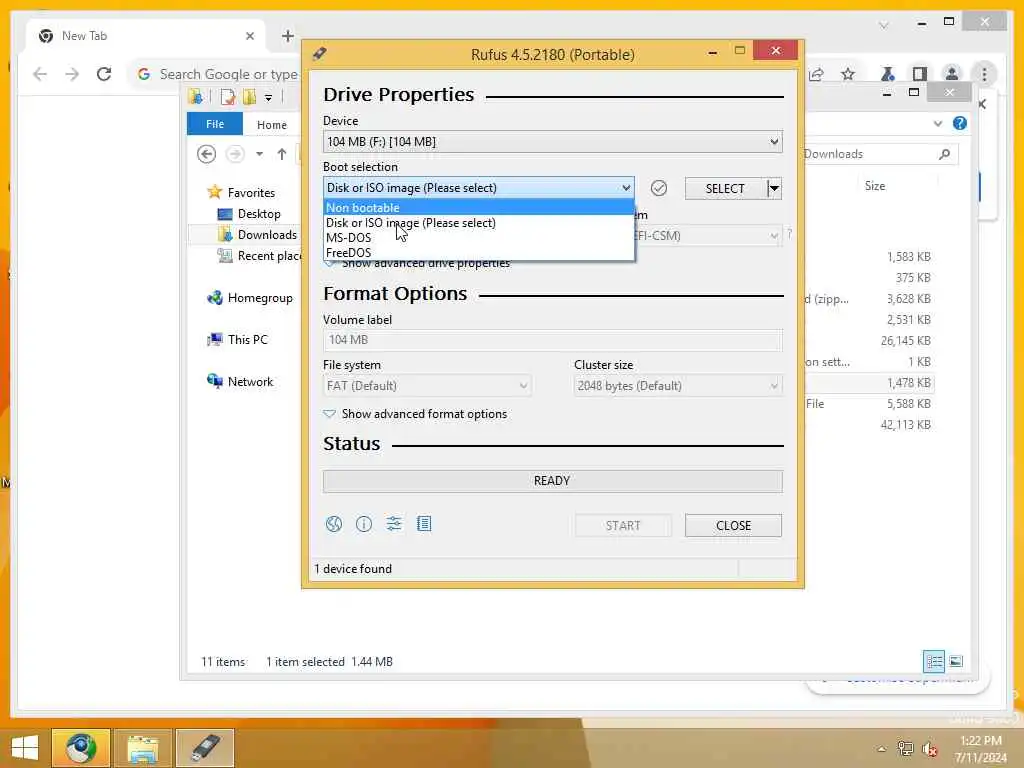Close the New Tab tab

(249, 36)
